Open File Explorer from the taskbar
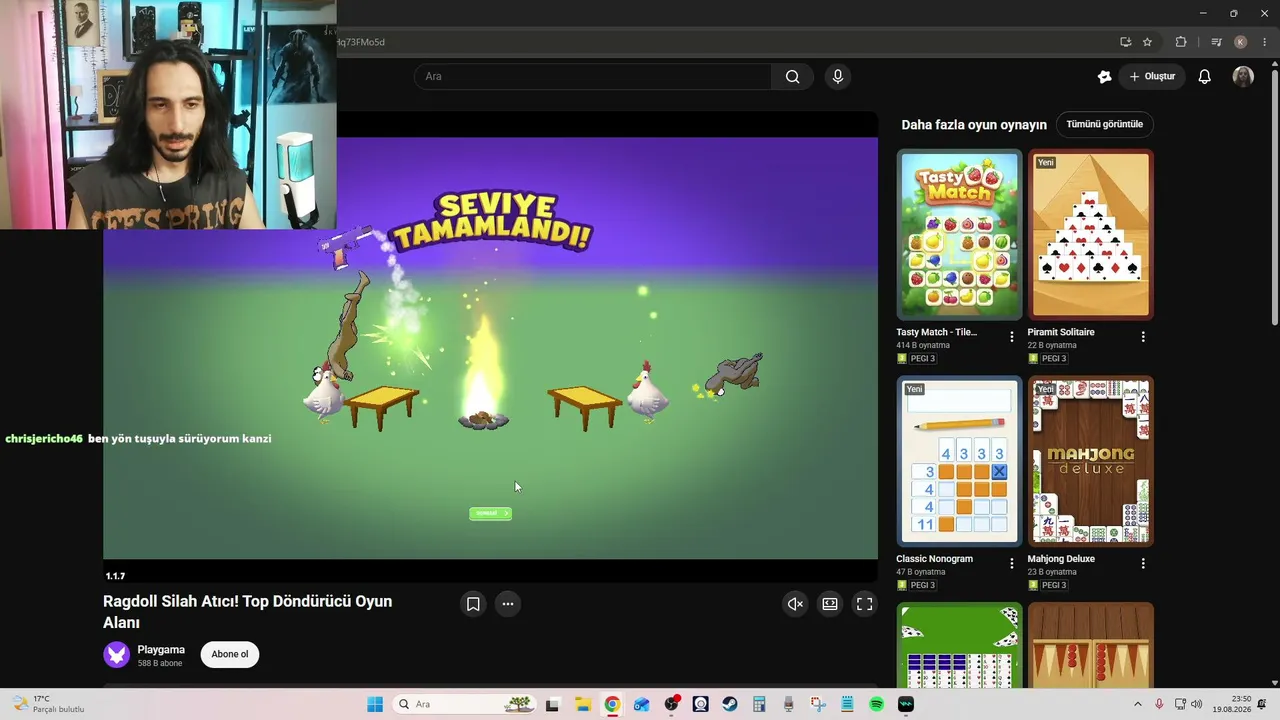Screen dimensions: 1280x720 pos(583,705)
